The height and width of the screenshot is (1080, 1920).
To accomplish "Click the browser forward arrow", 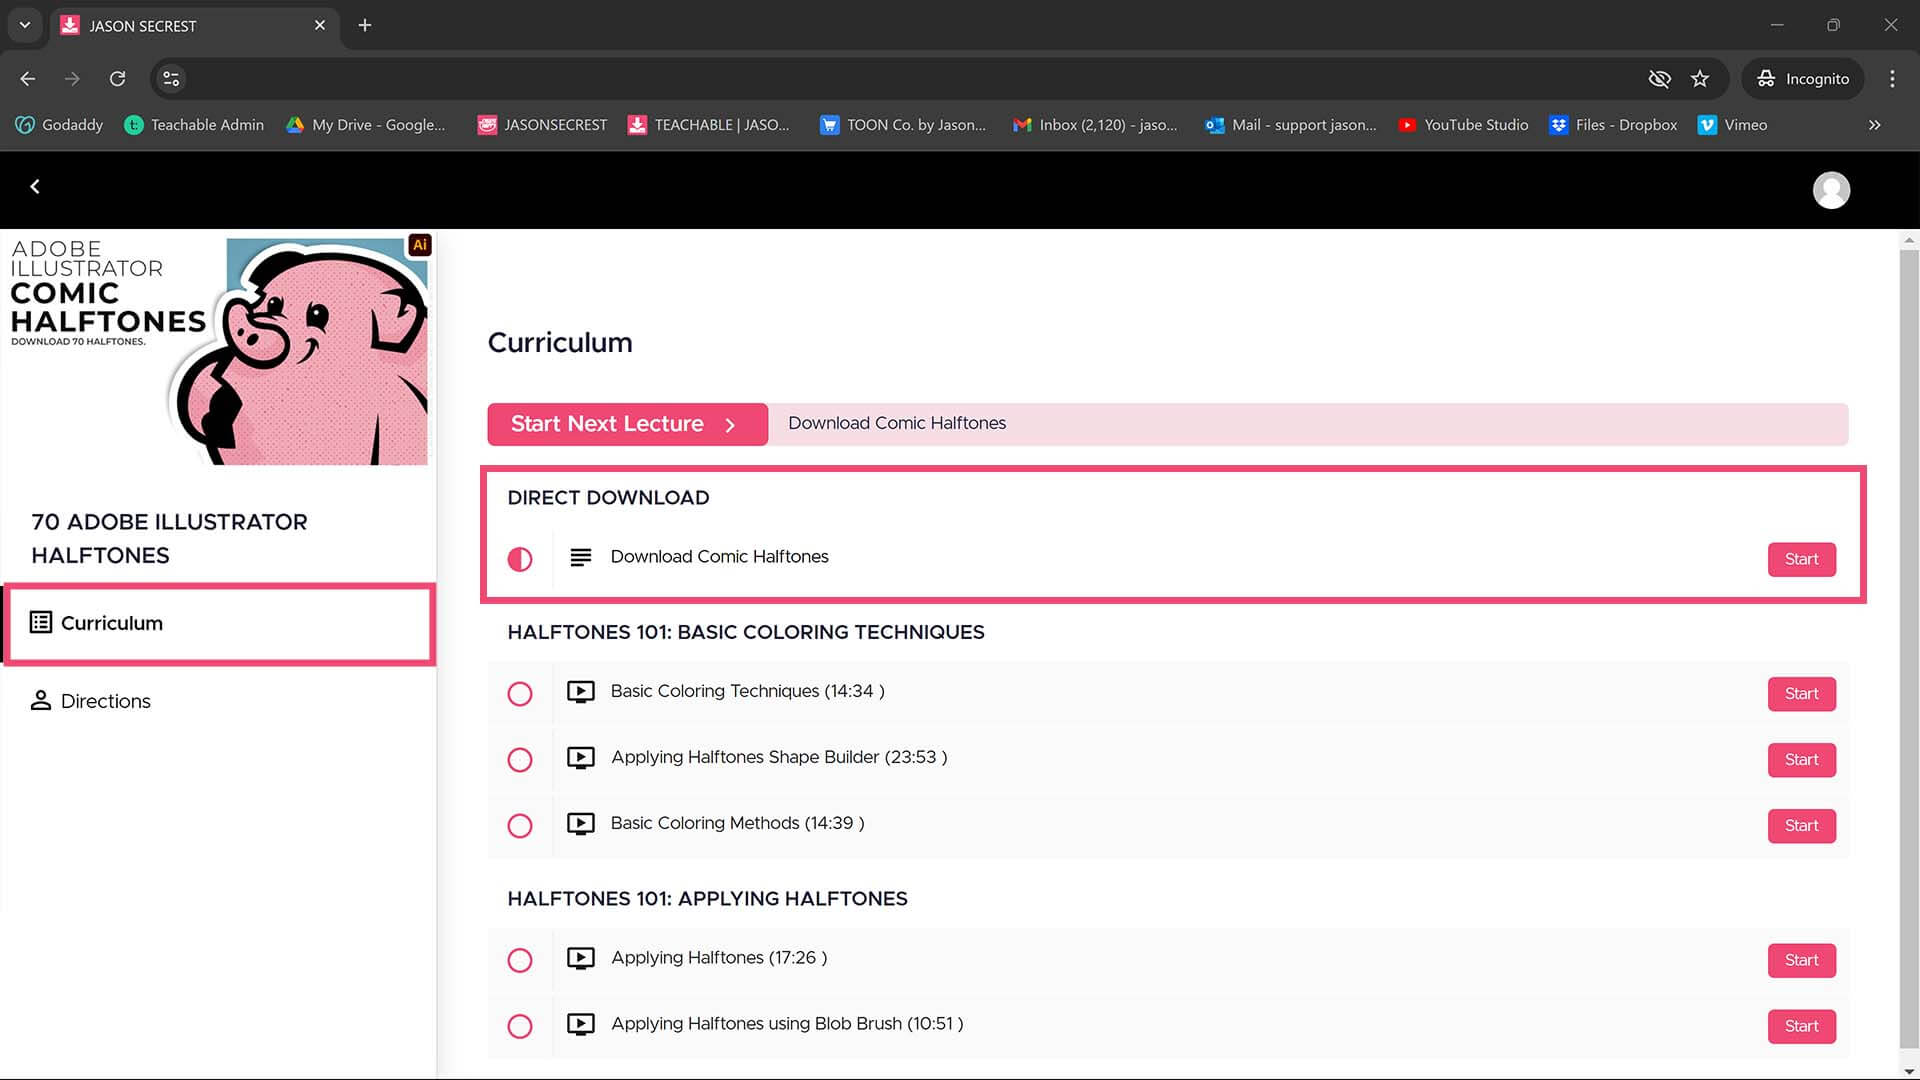I will point(72,79).
